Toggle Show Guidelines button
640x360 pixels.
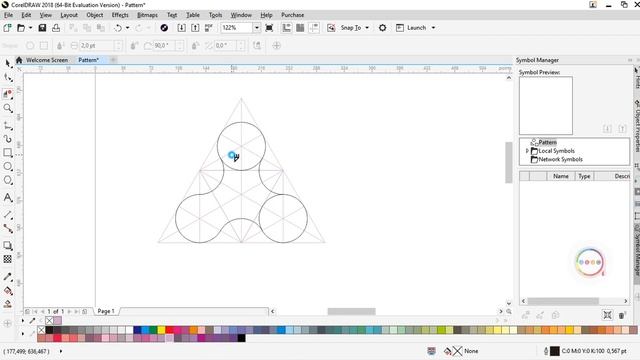314,28
